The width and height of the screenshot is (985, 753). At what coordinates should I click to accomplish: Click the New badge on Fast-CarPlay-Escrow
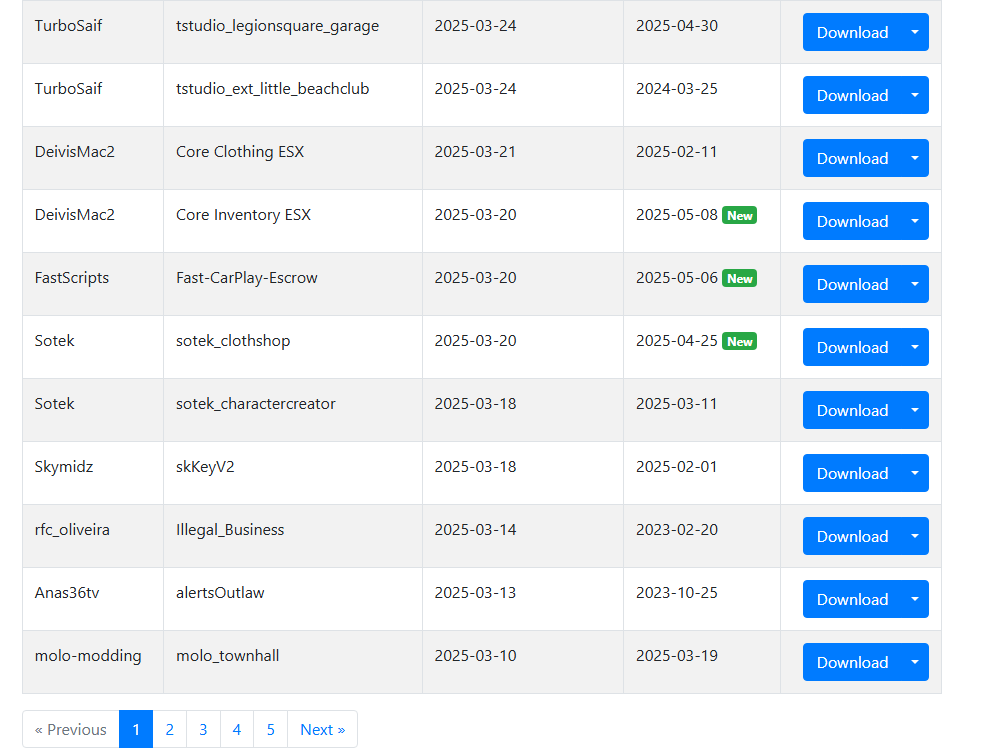(x=739, y=278)
